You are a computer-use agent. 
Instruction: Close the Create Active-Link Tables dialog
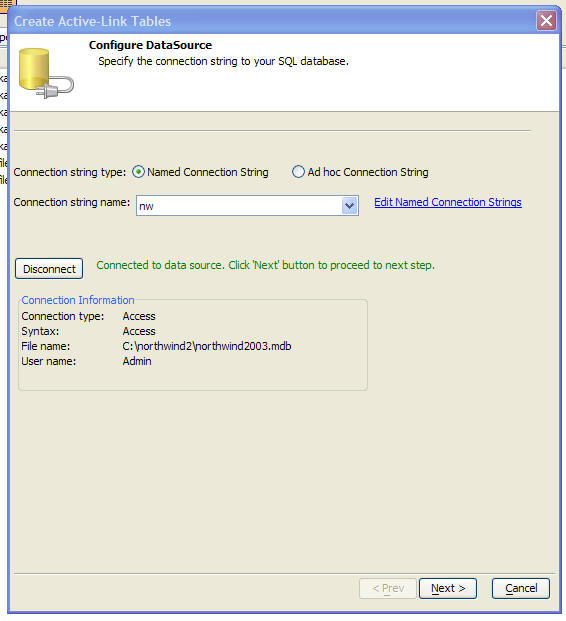point(546,21)
